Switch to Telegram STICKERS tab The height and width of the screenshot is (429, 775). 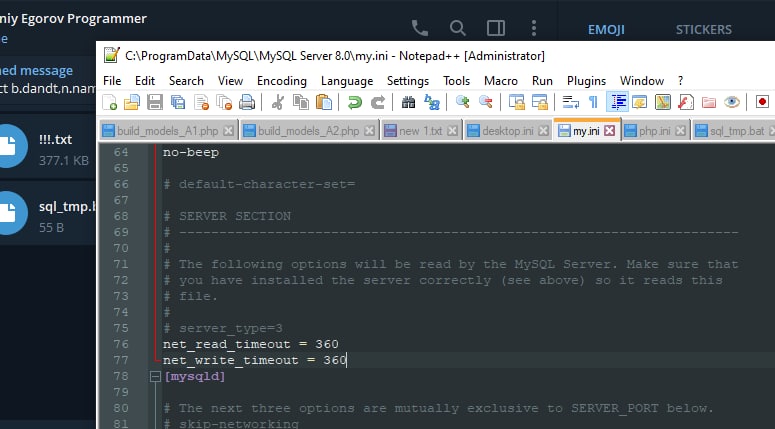click(704, 30)
